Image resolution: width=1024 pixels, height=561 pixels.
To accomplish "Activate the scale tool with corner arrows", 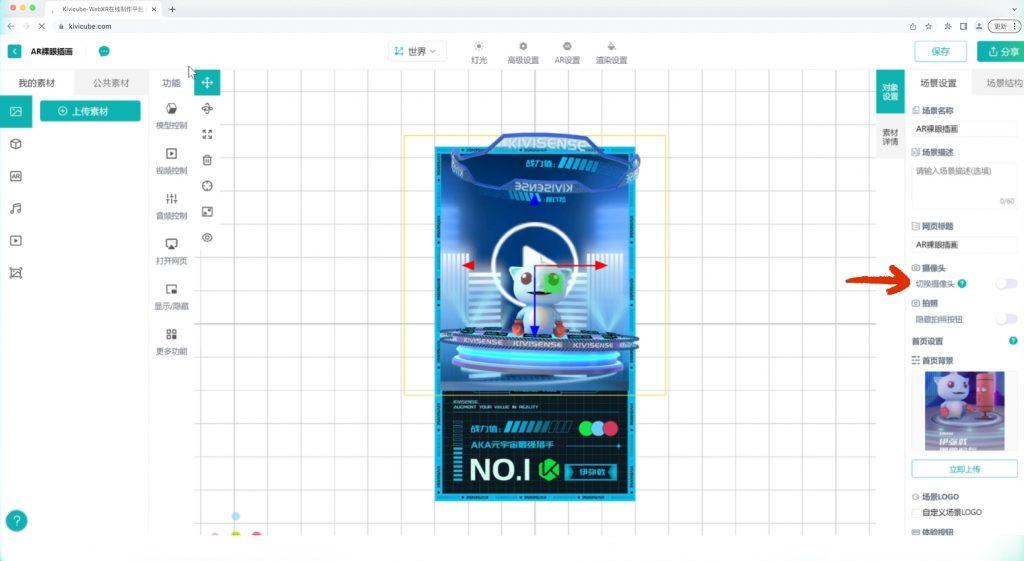I will [x=207, y=134].
